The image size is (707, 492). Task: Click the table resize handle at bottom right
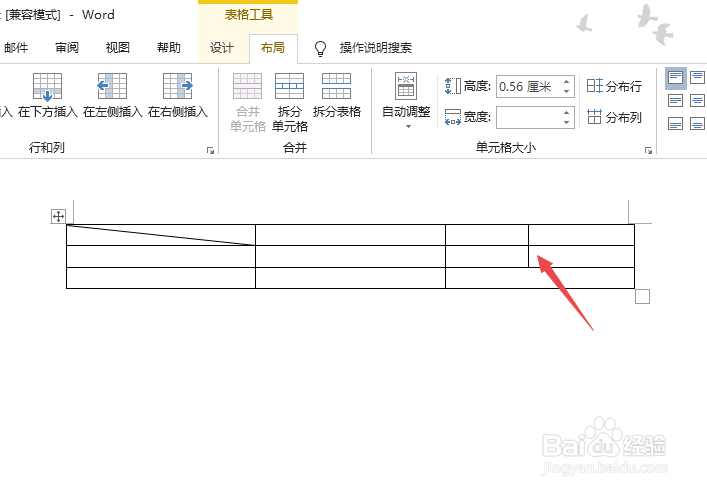coord(643,297)
